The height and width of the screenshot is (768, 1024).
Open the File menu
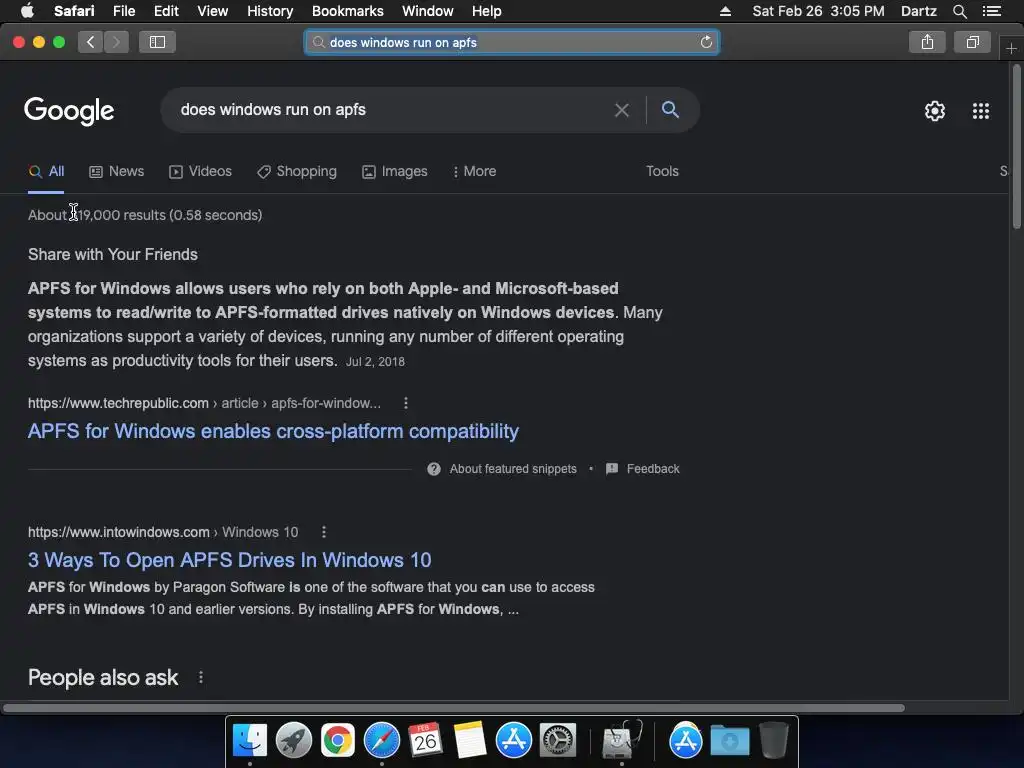point(123,11)
